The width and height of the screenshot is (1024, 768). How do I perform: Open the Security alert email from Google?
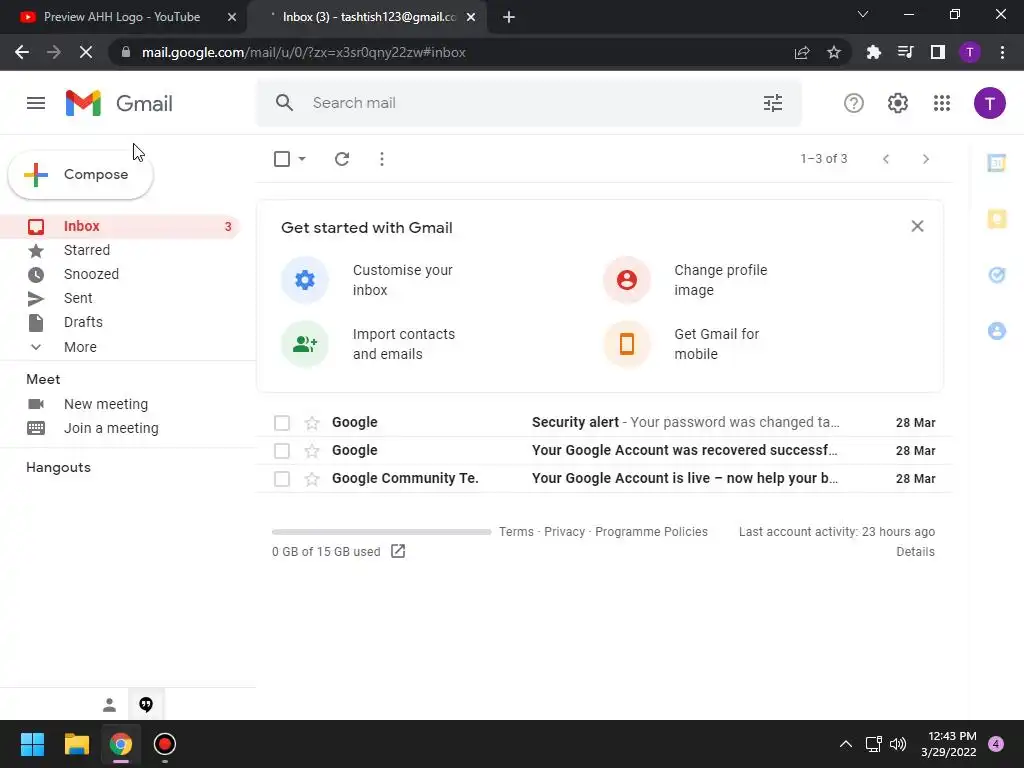[x=604, y=423]
